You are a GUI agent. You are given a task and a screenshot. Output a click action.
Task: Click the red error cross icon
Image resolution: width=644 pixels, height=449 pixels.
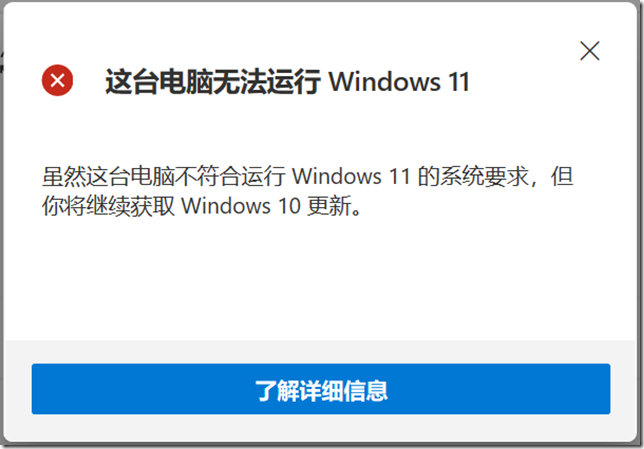click(58, 80)
